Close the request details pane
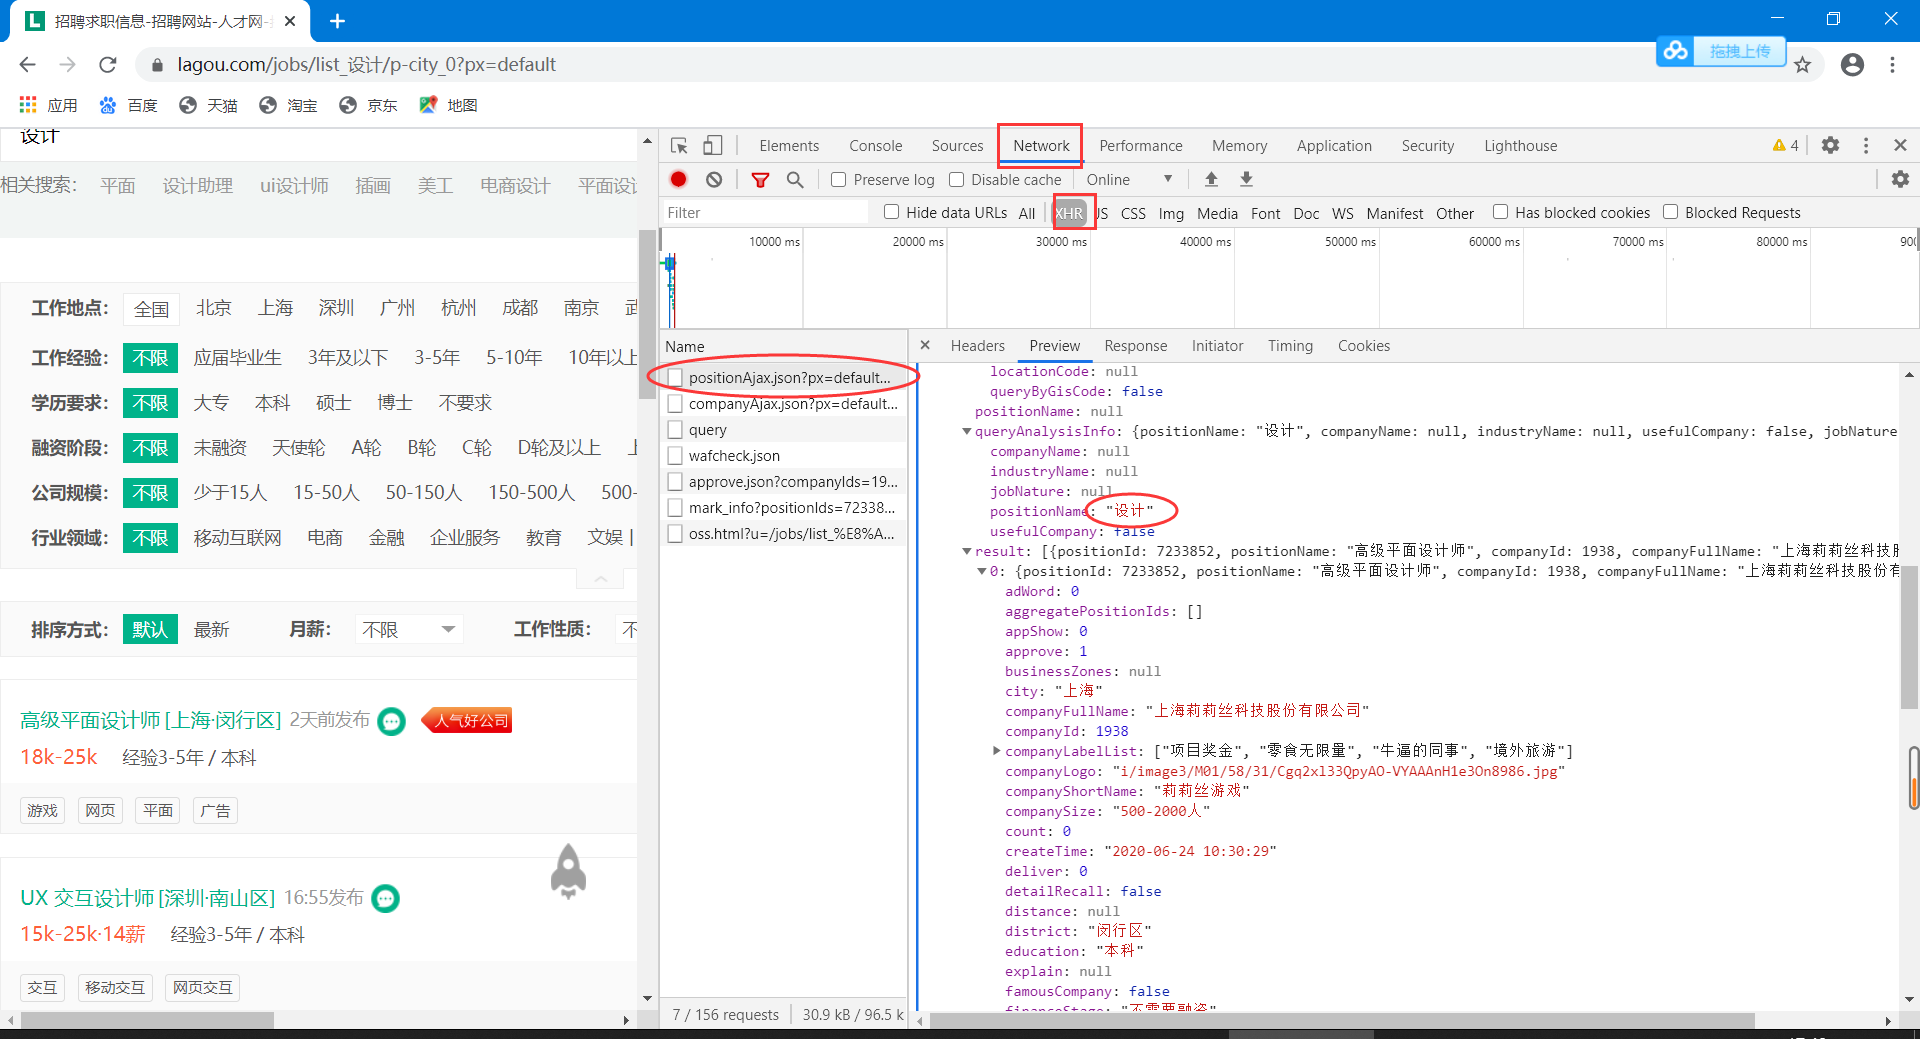 pos(925,345)
